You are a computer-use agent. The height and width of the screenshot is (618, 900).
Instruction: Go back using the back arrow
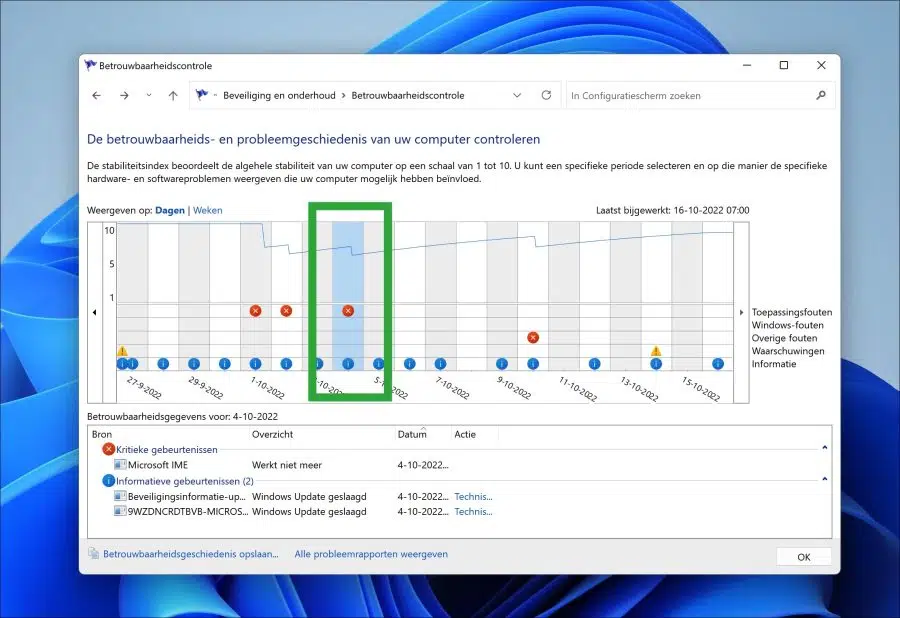pyautogui.click(x=96, y=96)
